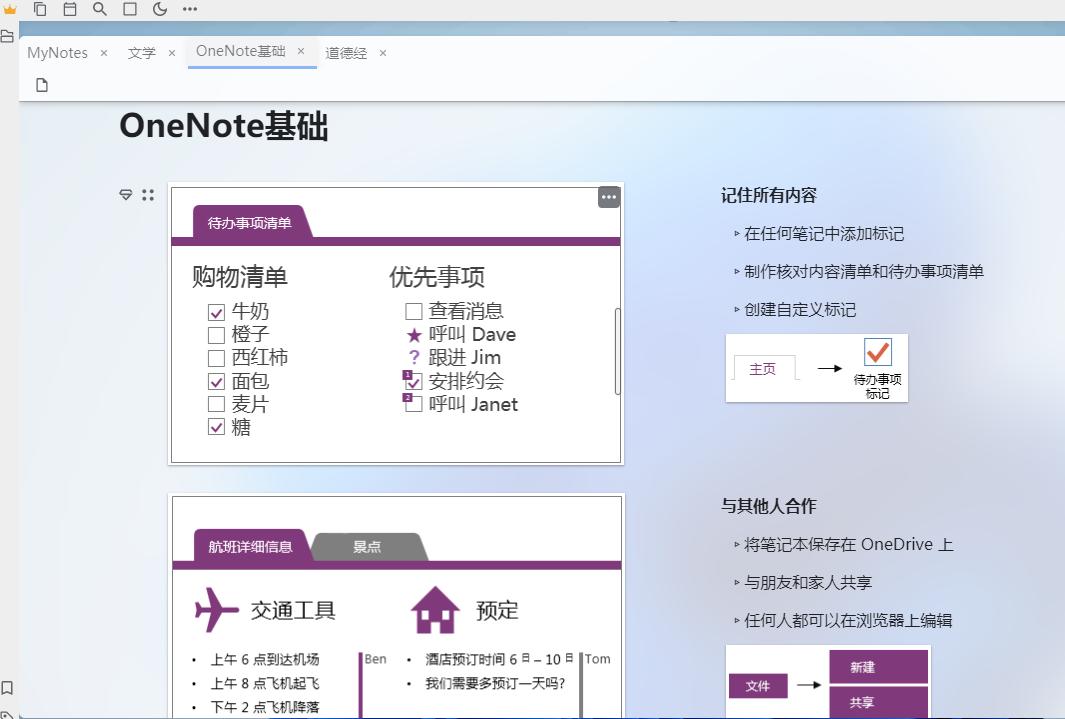Open the block options via the ... button
The height and width of the screenshot is (719, 1065).
coord(609,197)
